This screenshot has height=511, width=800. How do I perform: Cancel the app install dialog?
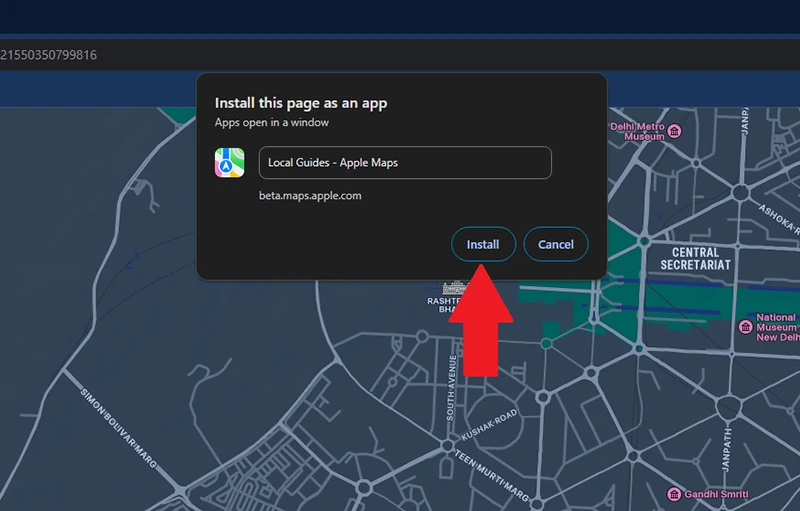(556, 244)
